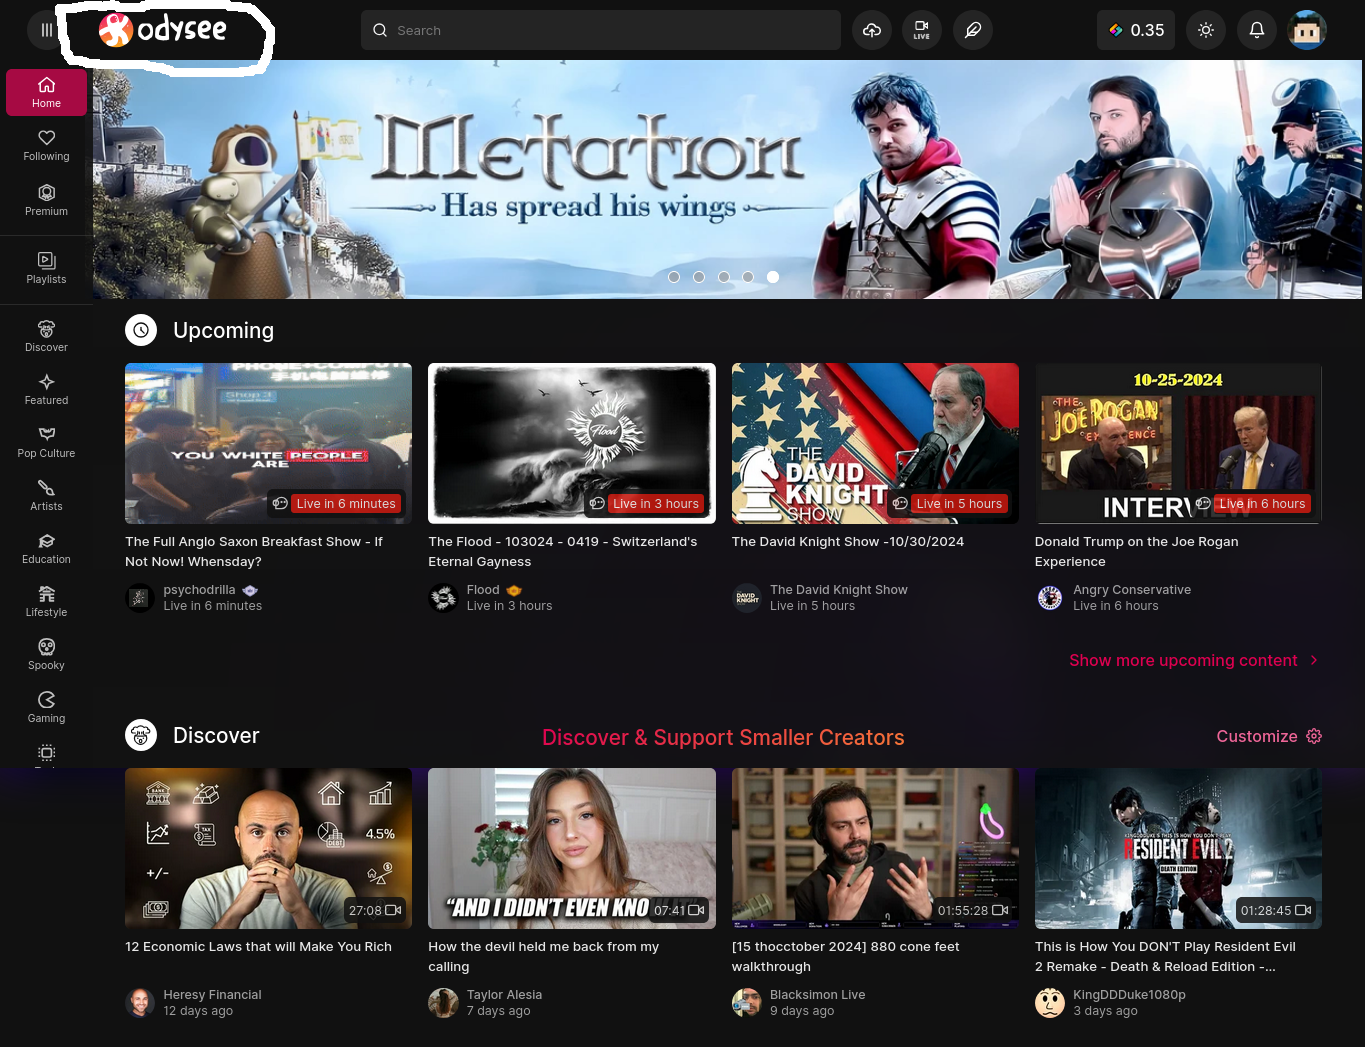Select Home in the sidebar

(46, 92)
